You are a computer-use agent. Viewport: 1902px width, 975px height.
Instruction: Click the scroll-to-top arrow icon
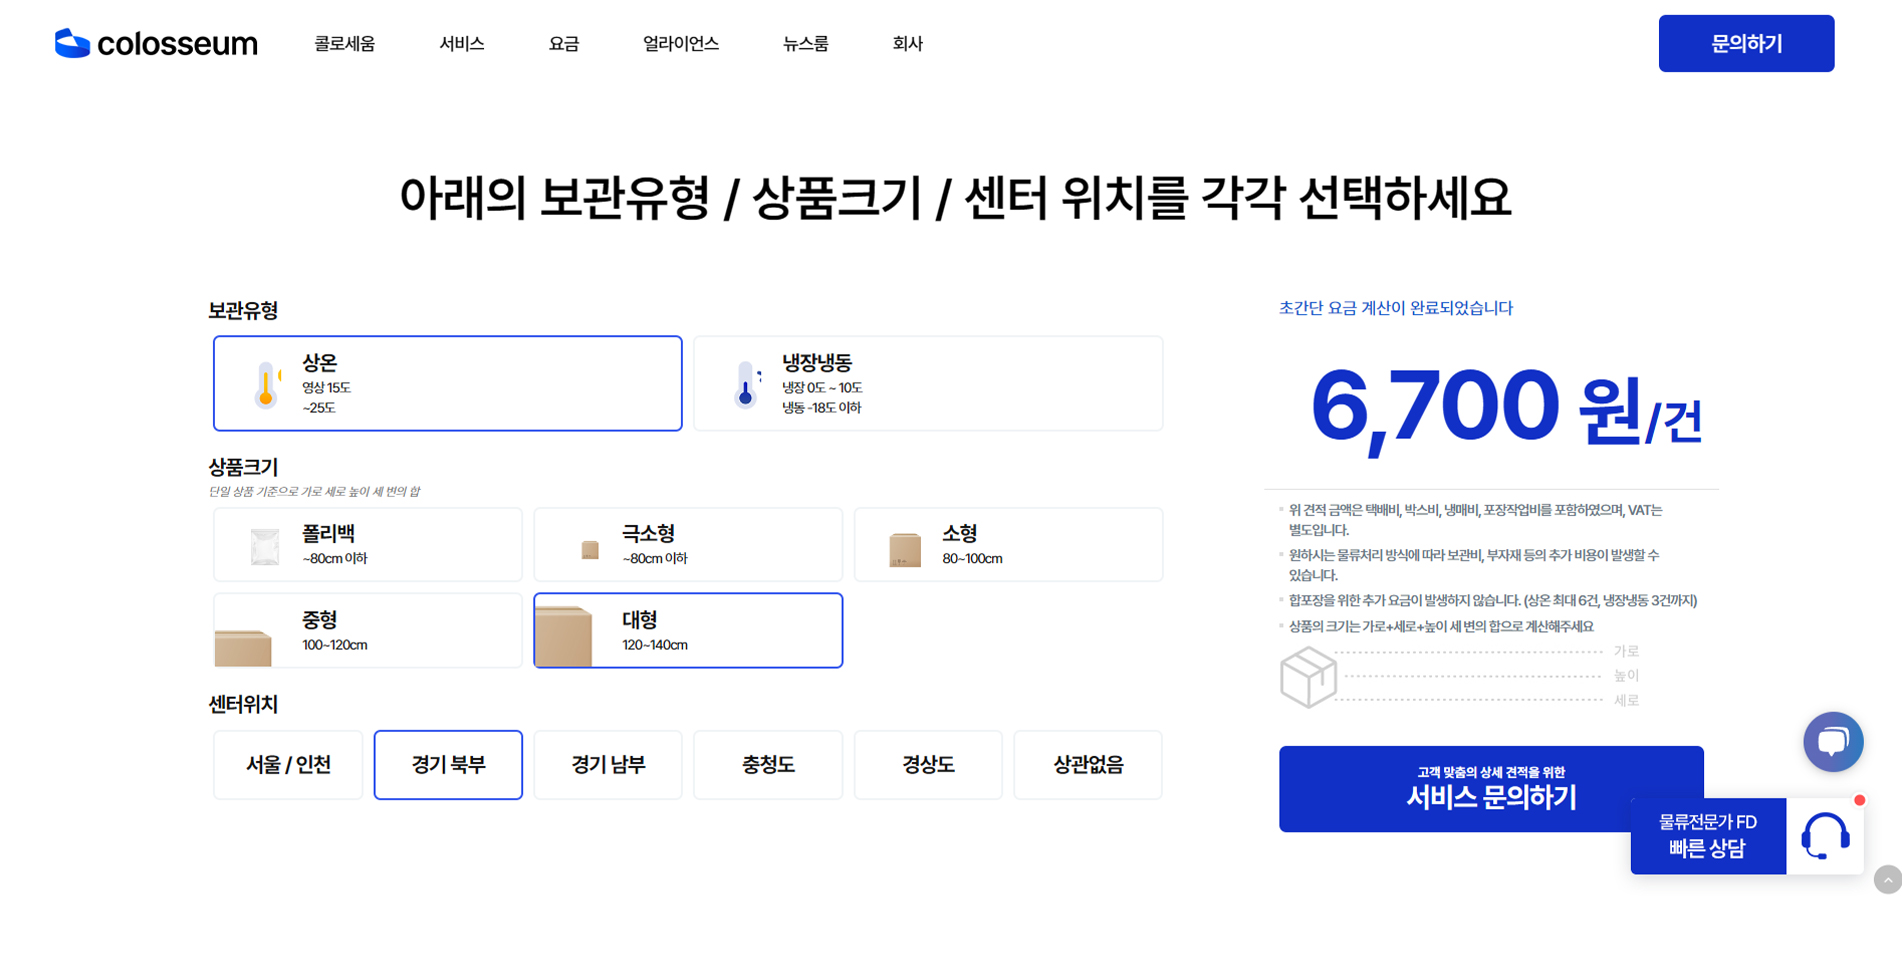[x=1887, y=880]
